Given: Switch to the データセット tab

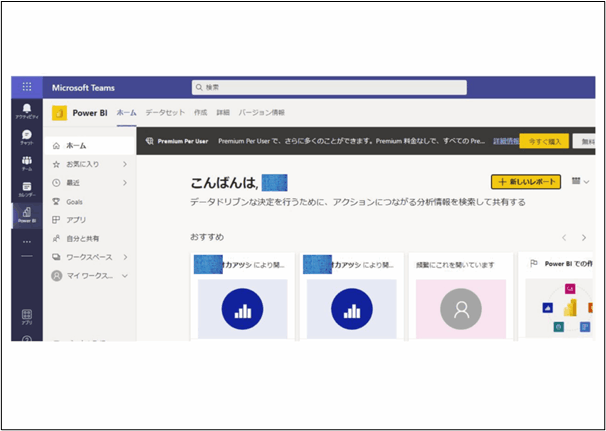Looking at the screenshot, I should point(164,113).
